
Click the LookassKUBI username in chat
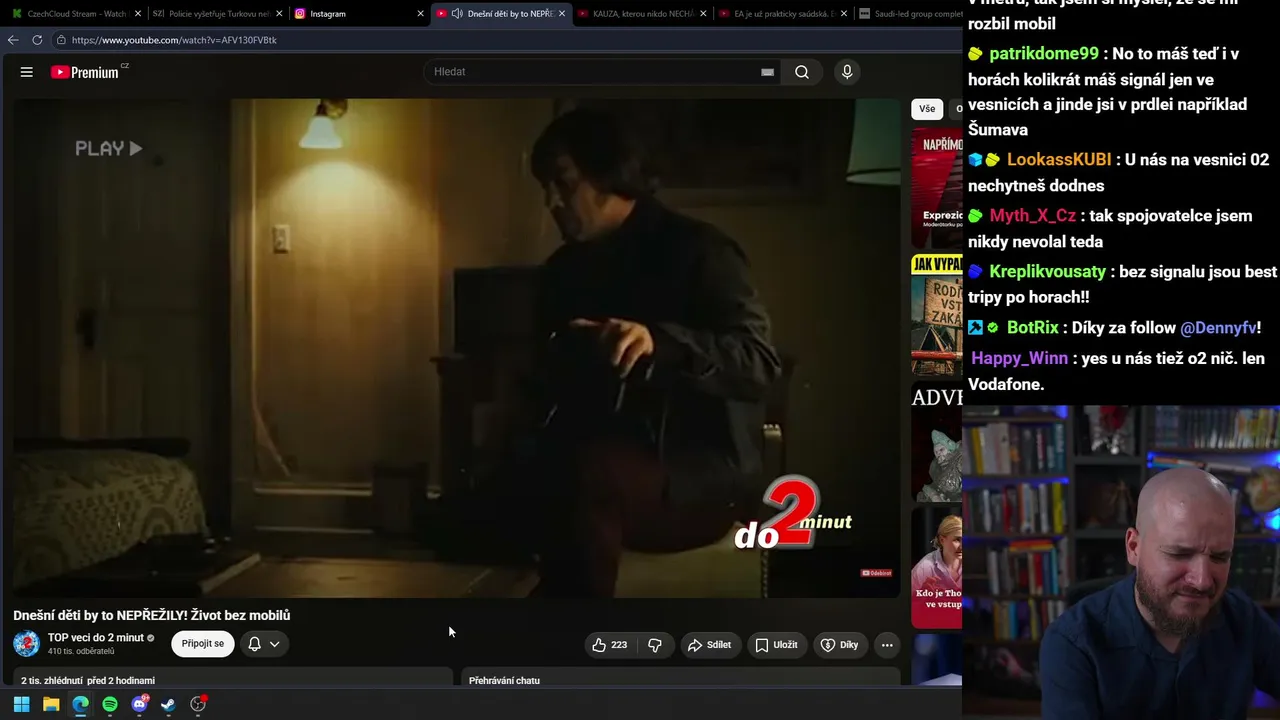tap(1059, 160)
